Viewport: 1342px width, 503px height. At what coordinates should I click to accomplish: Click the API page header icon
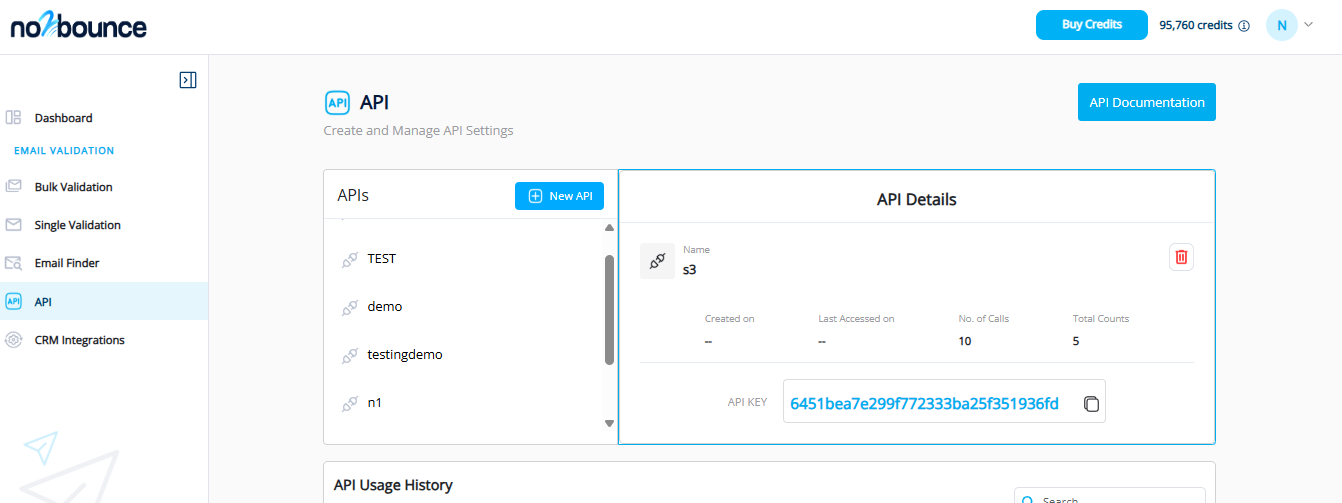337,103
